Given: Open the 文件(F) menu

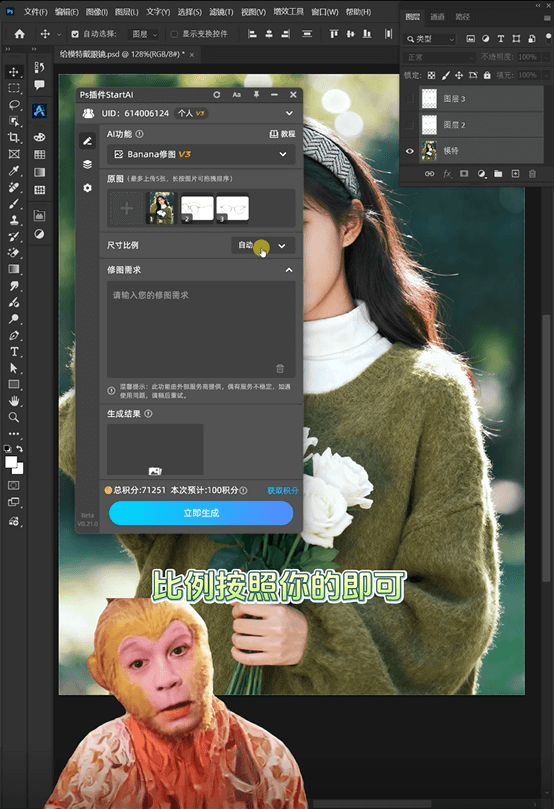Looking at the screenshot, I should [36, 12].
